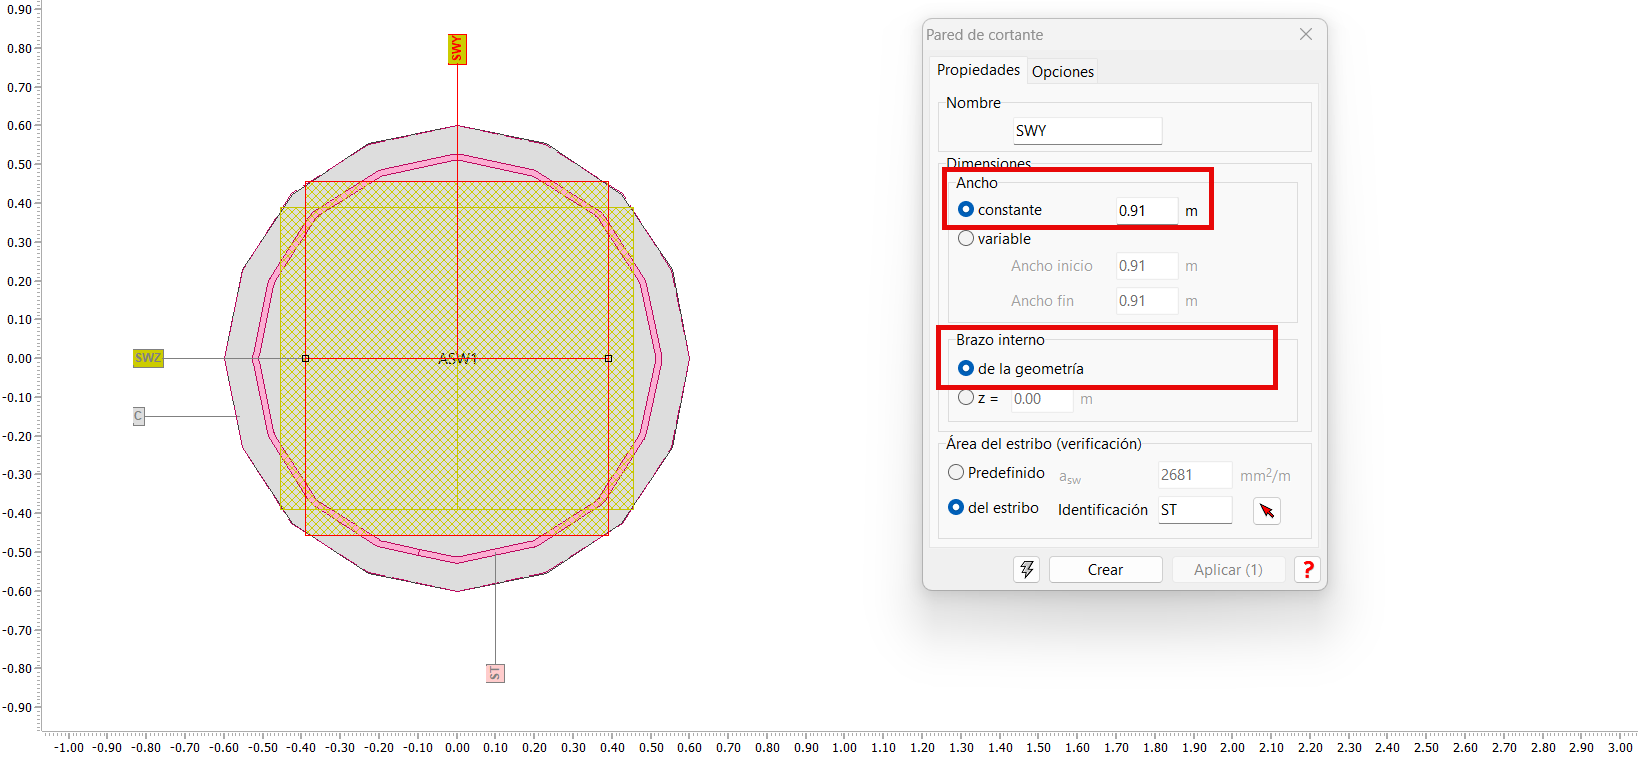Open the Propiedades tab
The height and width of the screenshot is (759, 1638).
click(x=977, y=70)
